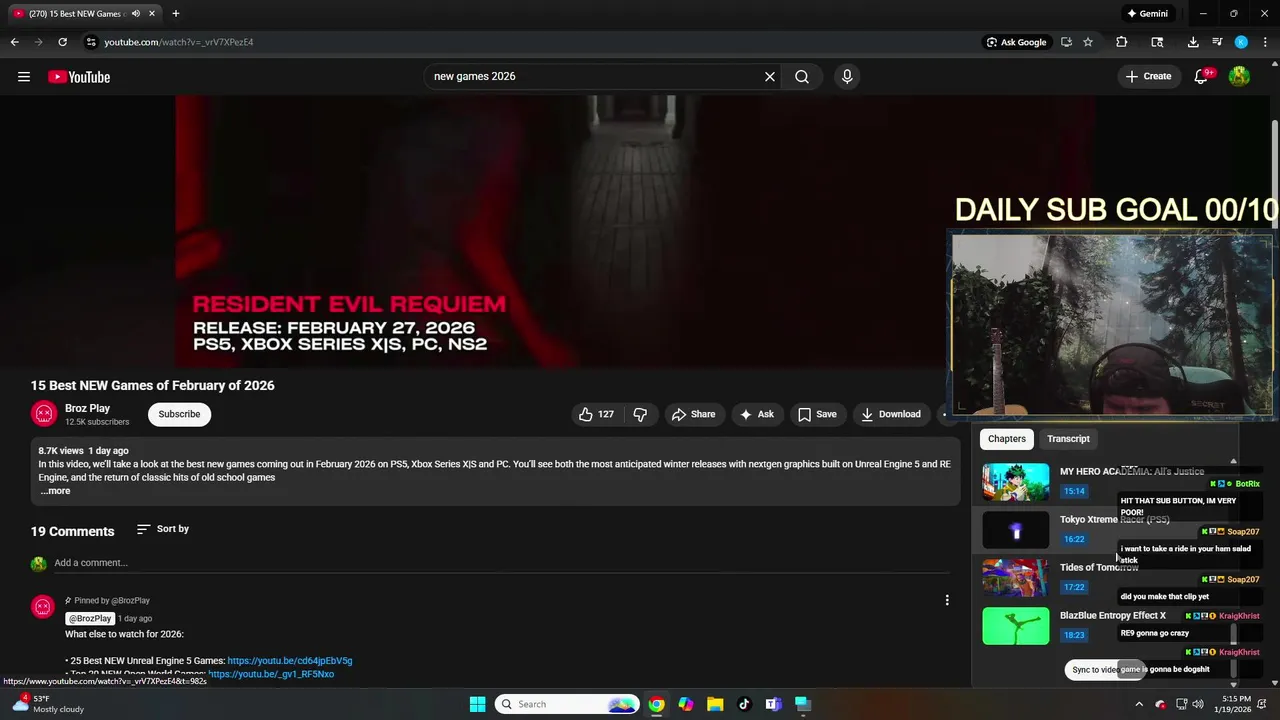This screenshot has height=720, width=1280.
Task: Bookmark this page with the star
Action: (1088, 42)
